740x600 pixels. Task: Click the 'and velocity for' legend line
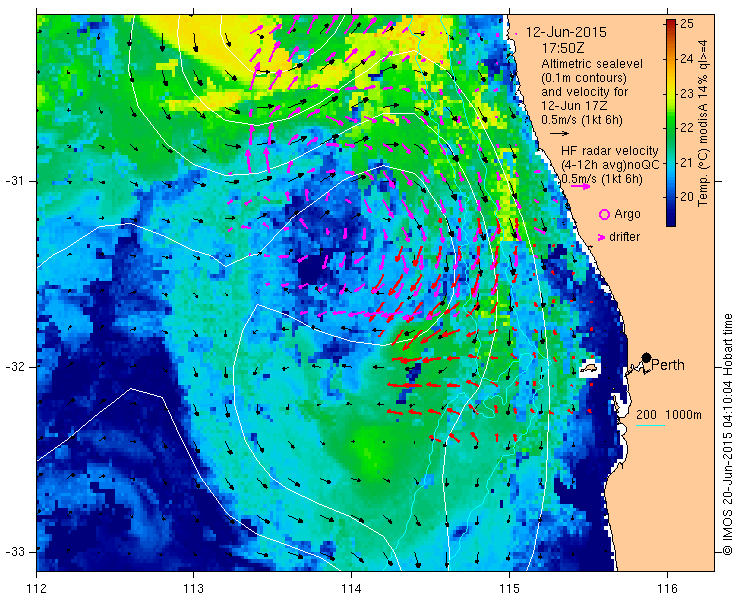coord(585,92)
